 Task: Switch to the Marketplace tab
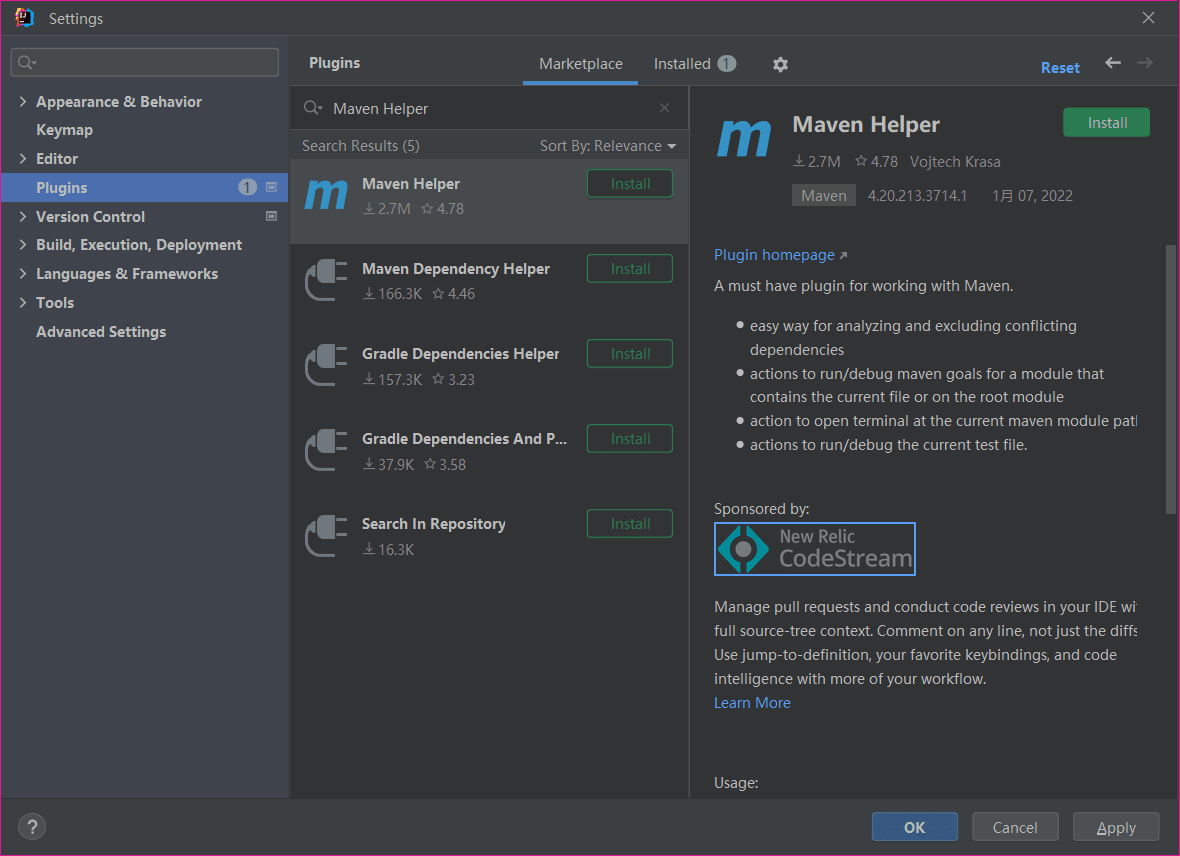(x=580, y=64)
